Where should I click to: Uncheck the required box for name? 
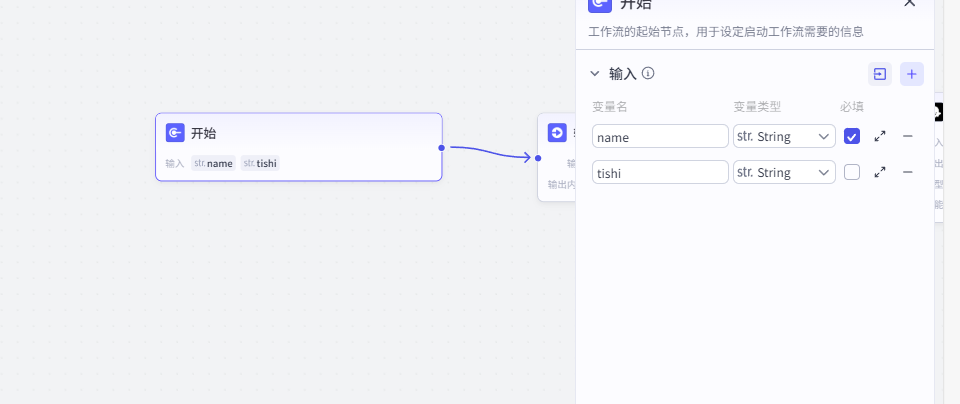(852, 136)
